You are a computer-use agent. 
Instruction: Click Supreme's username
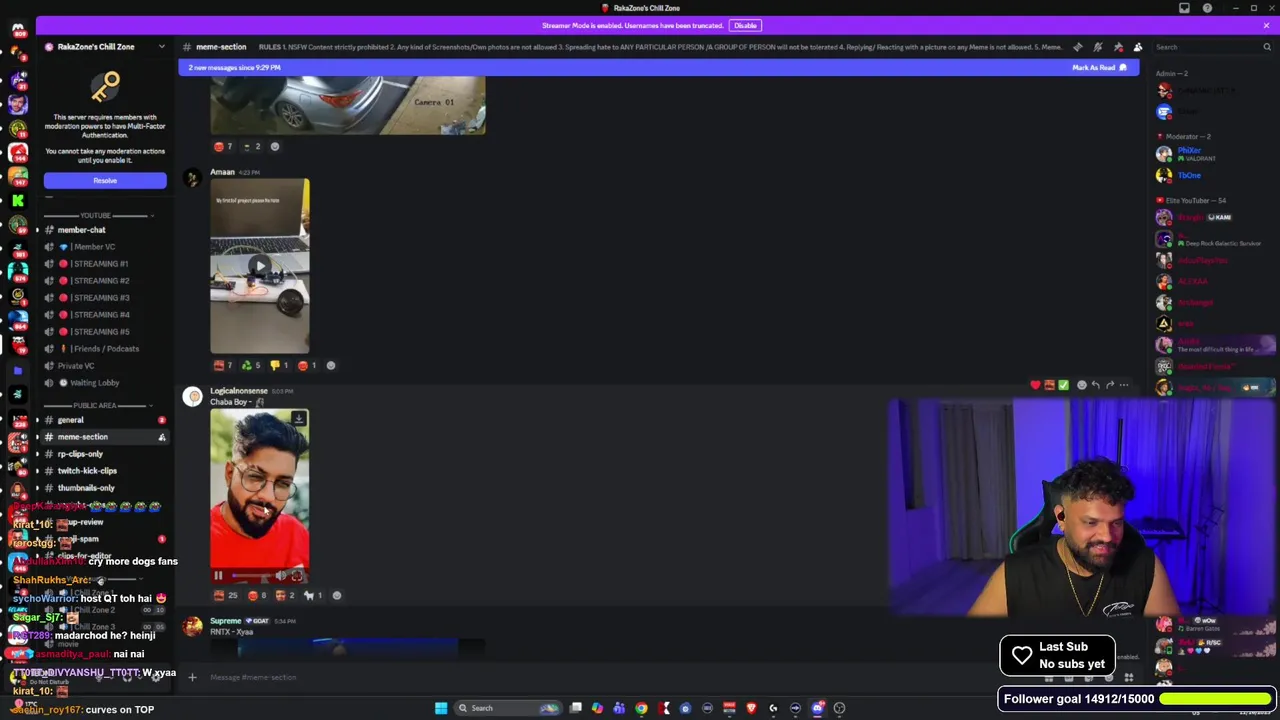226,621
